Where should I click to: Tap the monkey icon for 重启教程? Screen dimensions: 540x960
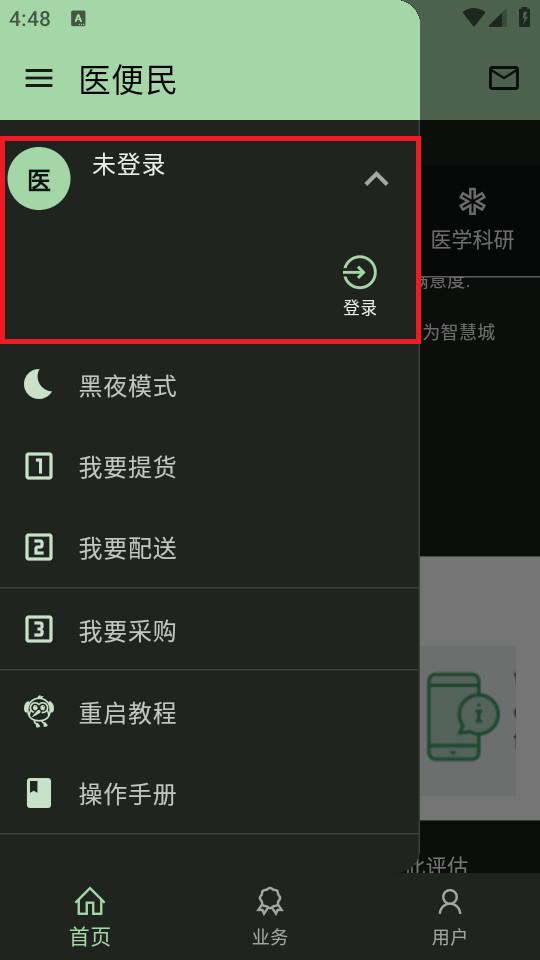coord(39,711)
